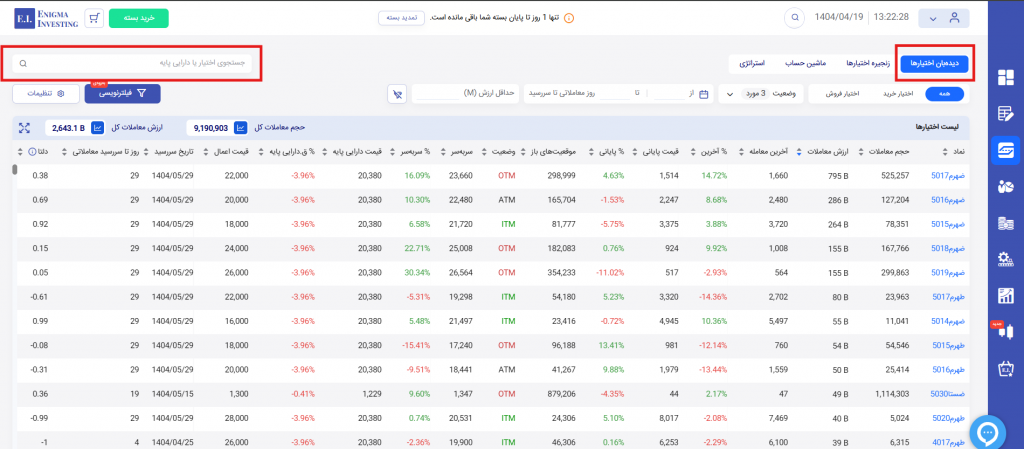Screen dimensions: 1024x449
Task: Open the coins stack sidebar icon
Action: point(1006,224)
